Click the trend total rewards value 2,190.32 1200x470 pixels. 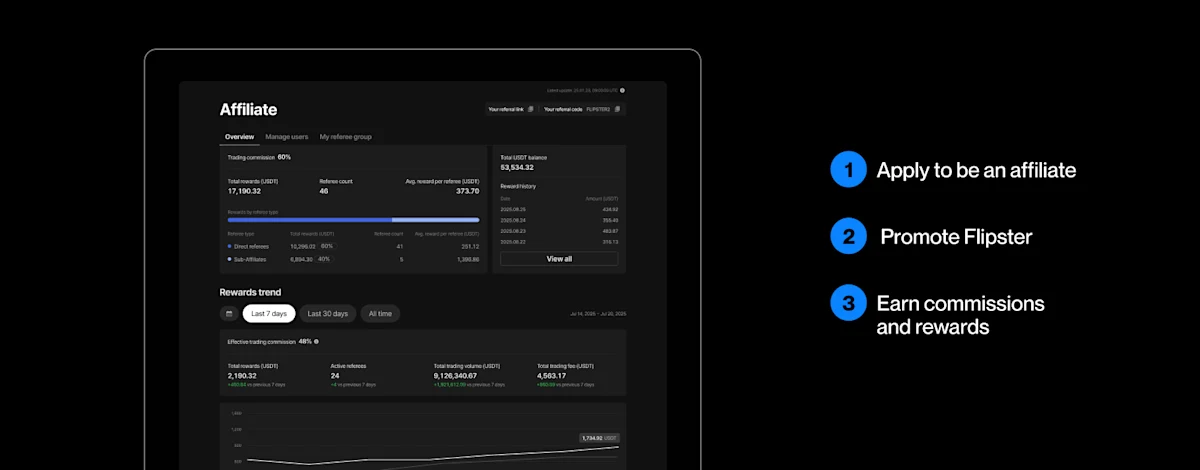coord(244,376)
